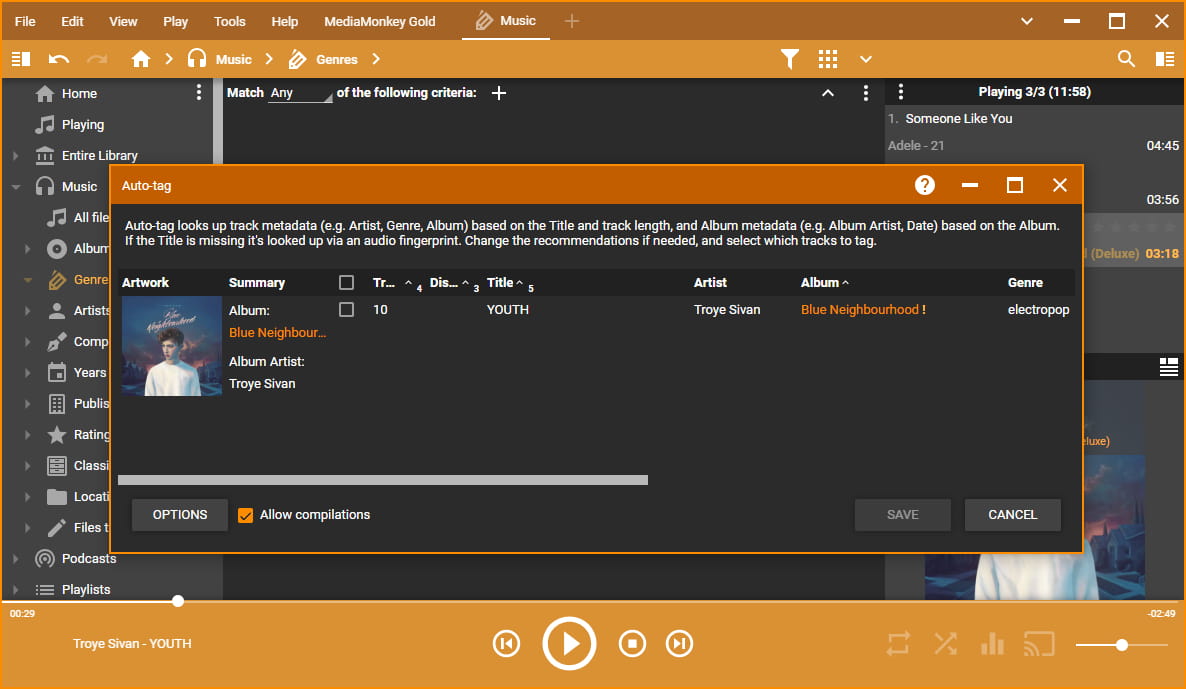Click the Auto-tag horizontal scrollbar

point(383,480)
